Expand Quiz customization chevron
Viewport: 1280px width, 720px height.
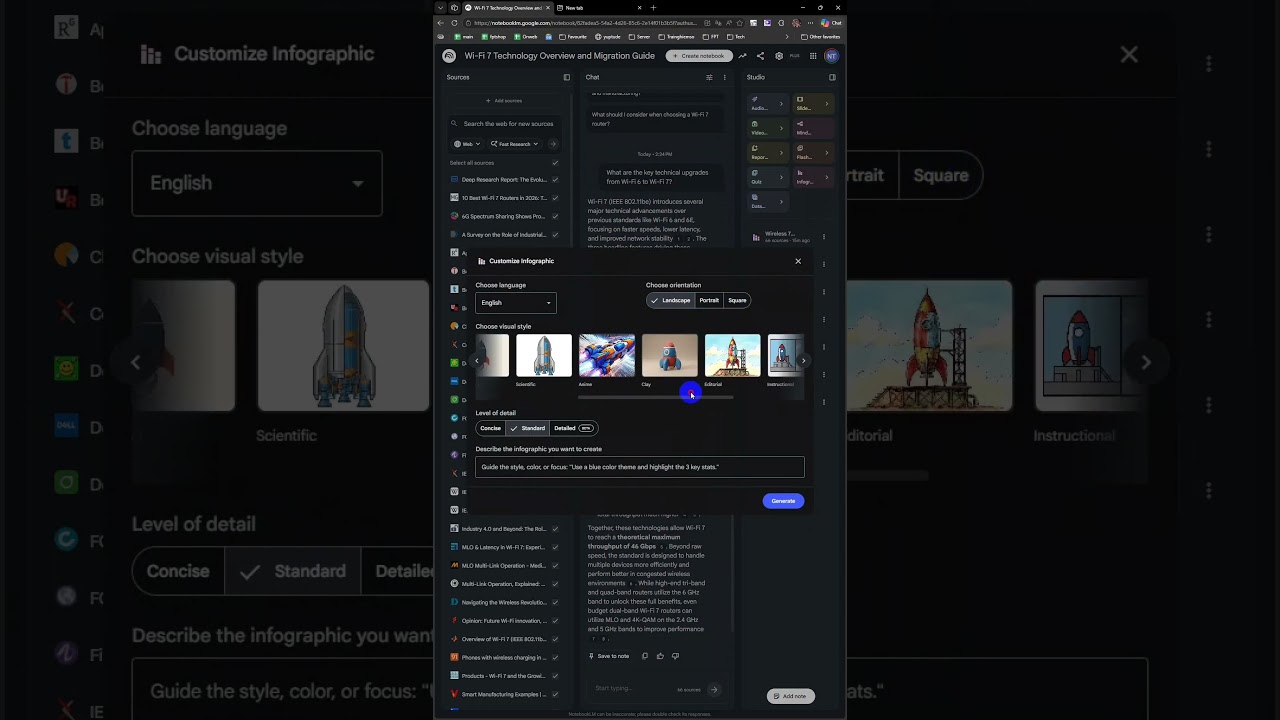tap(782, 177)
